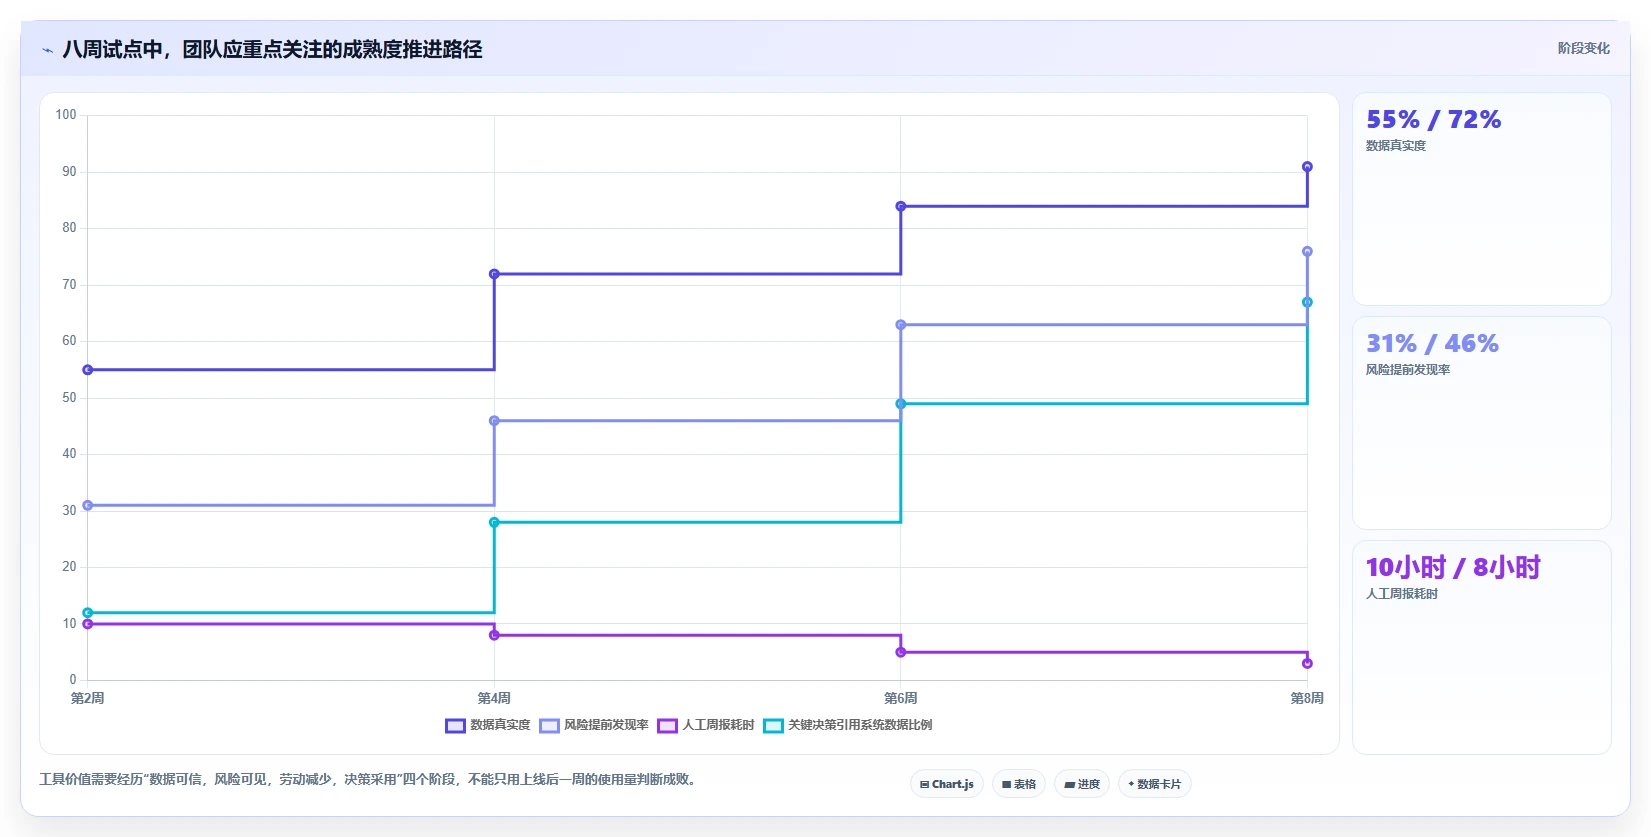The image size is (1651, 837).
Task: Click the 阶段变化 label in the header
Action: click(1584, 48)
